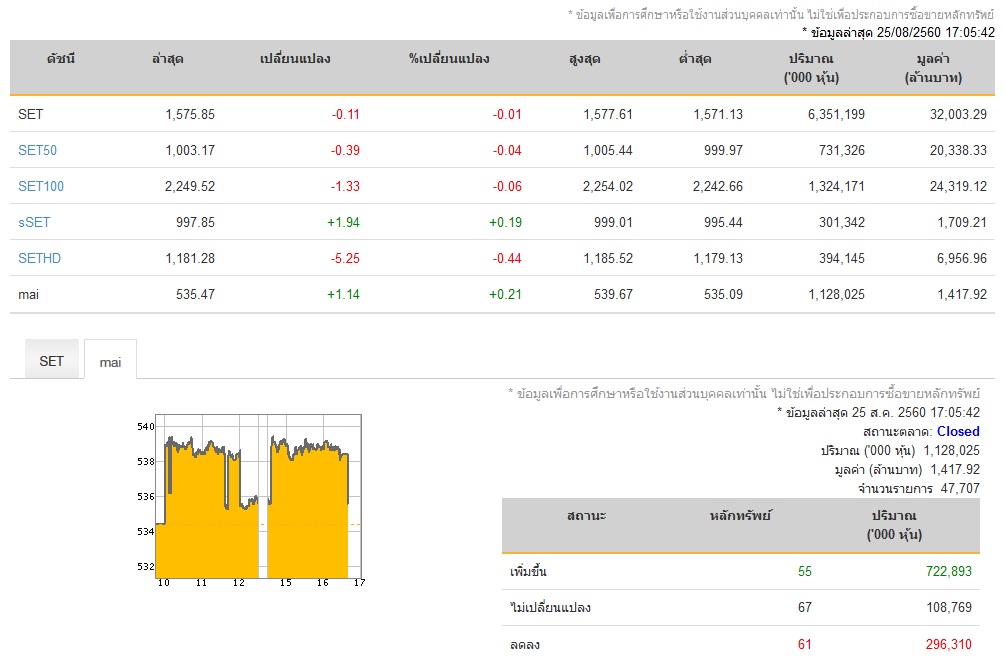The height and width of the screenshot is (658, 1005).
Task: Select the mai row label in index table
Action: click(x=28, y=294)
